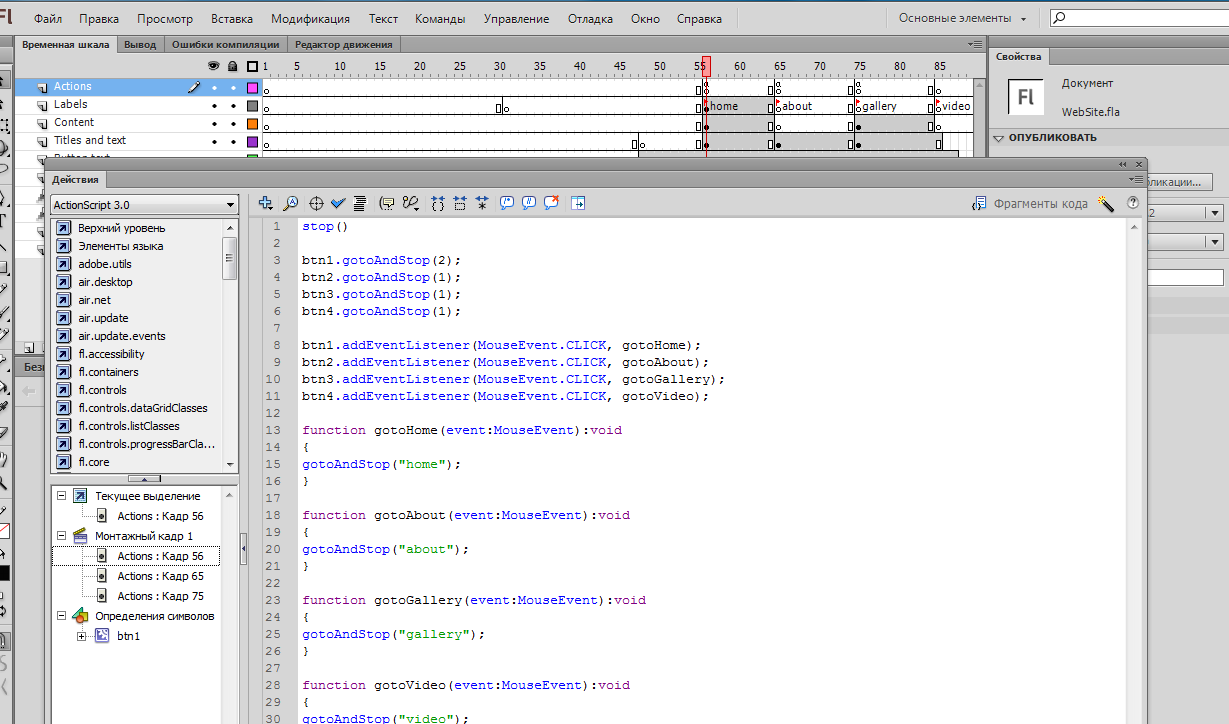Switch to the Ошибки компиляции tab
Image resolution: width=1229 pixels, height=724 pixels.
[x=225, y=44]
